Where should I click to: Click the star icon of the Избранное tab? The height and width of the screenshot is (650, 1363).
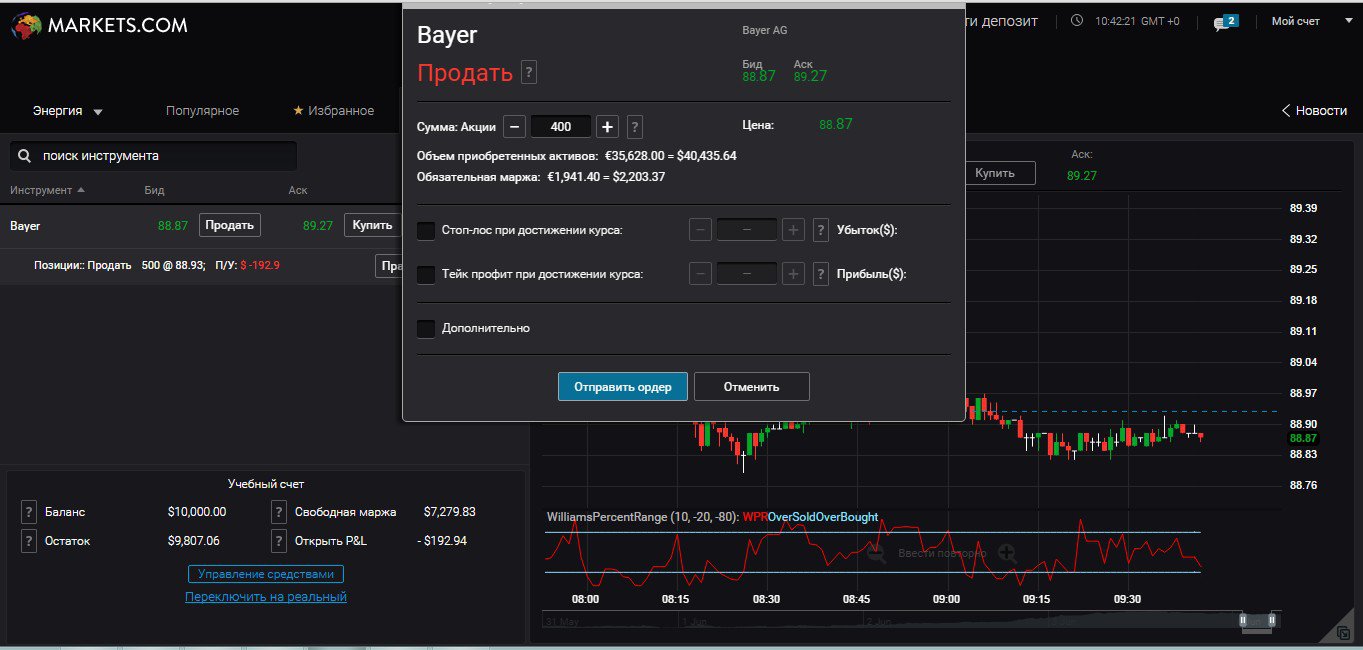pyautogui.click(x=298, y=110)
